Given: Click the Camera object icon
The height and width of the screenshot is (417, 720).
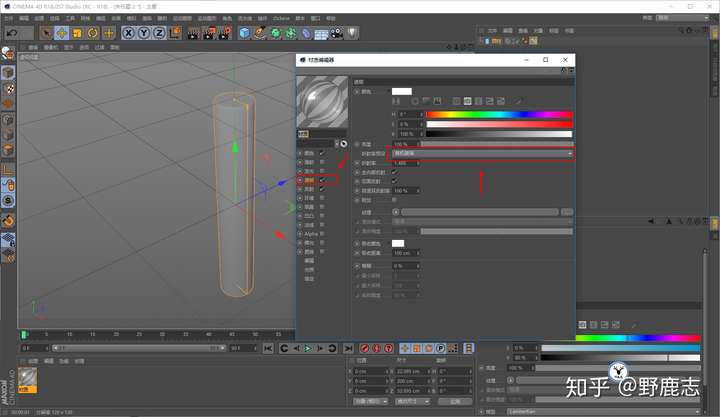Looking at the screenshot, I should [x=337, y=33].
